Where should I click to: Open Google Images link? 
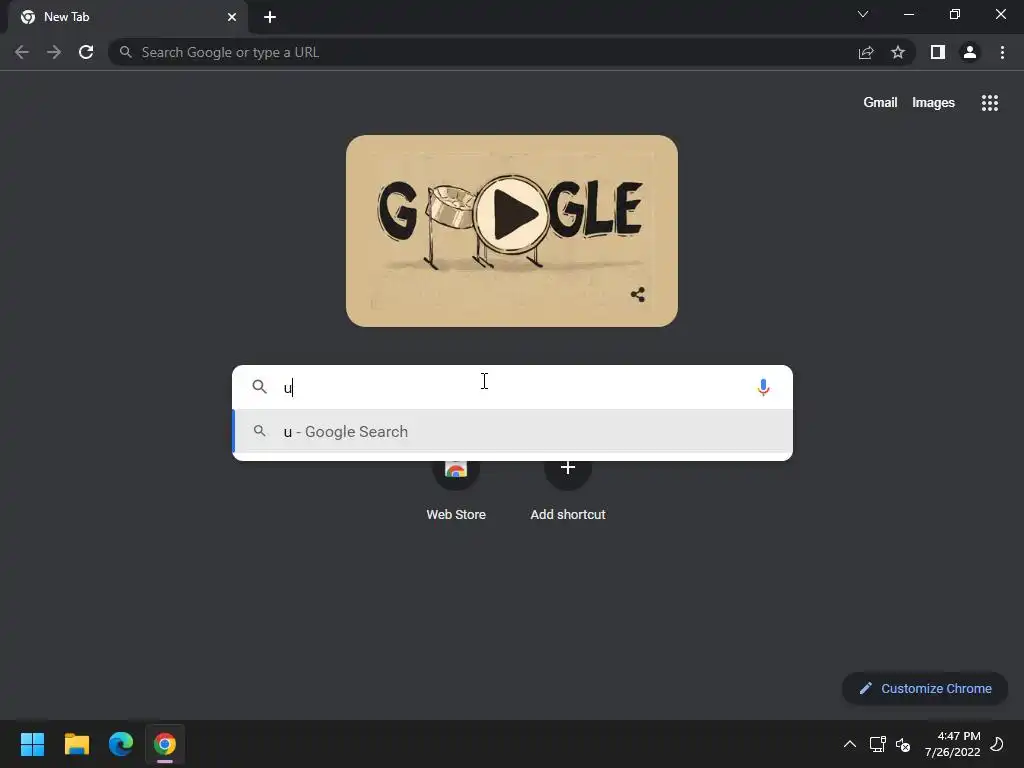coord(933,103)
